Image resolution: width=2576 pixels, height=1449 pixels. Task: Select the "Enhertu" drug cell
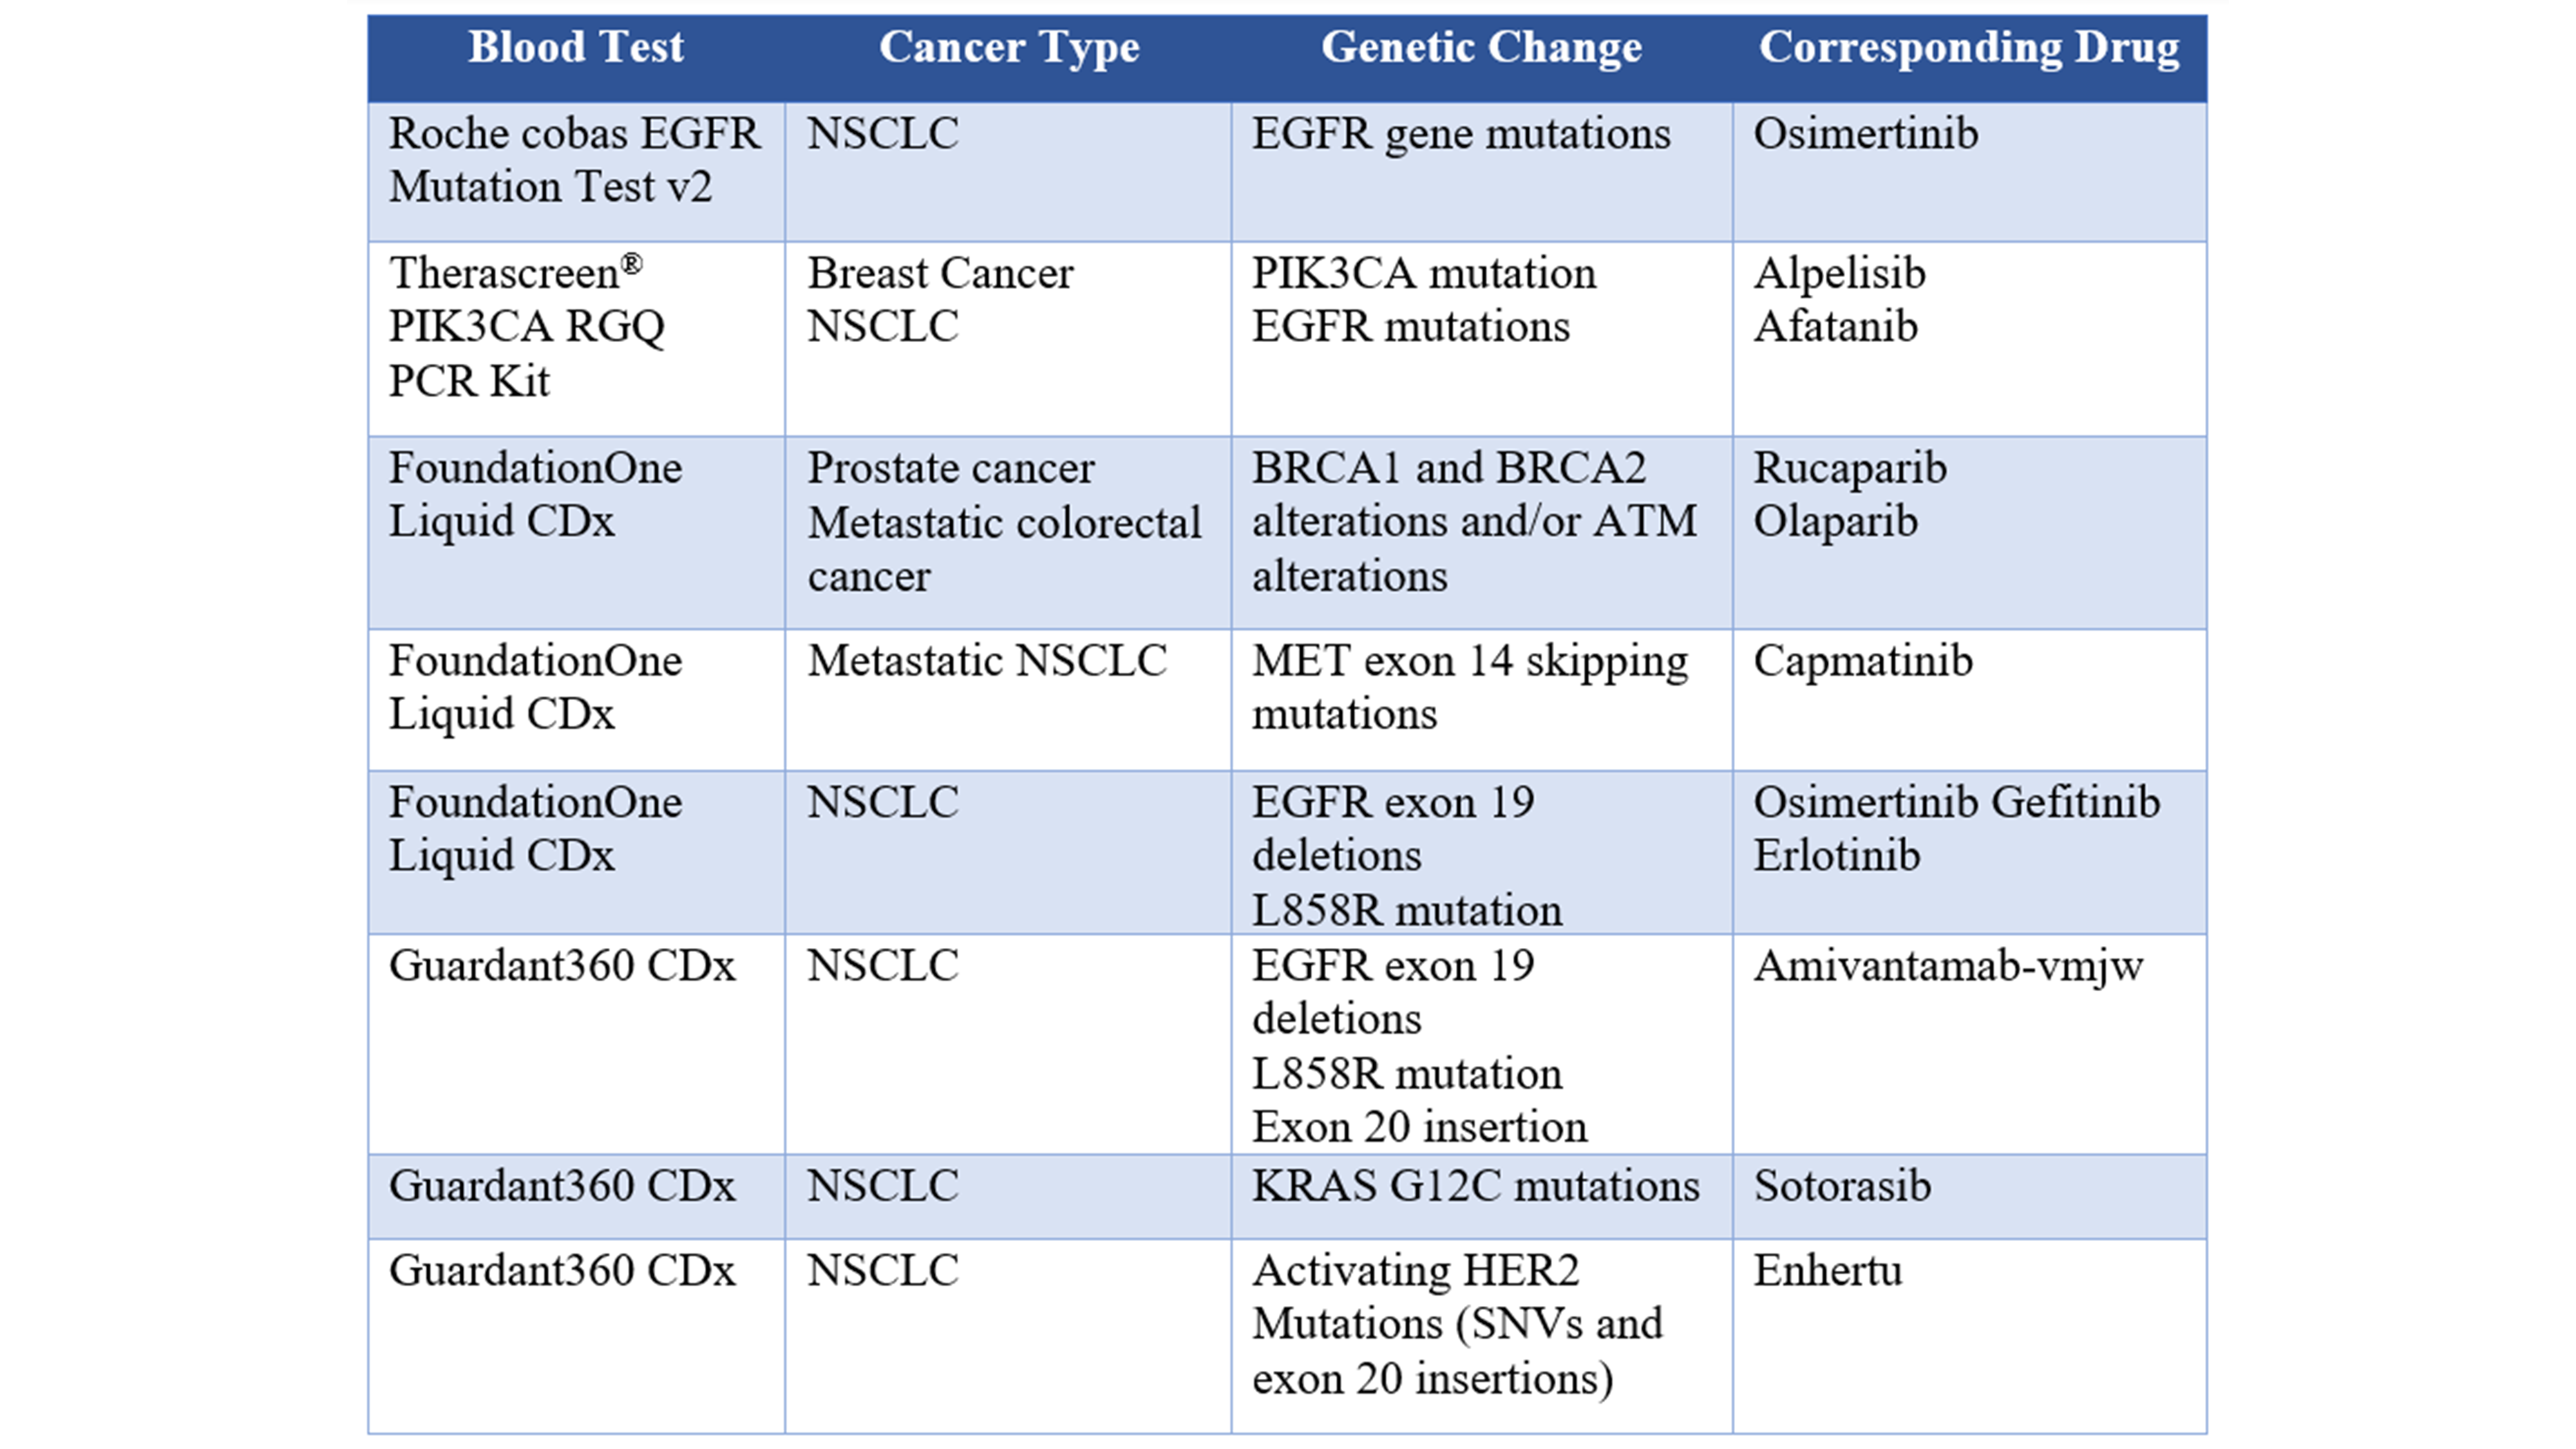click(x=1828, y=1271)
